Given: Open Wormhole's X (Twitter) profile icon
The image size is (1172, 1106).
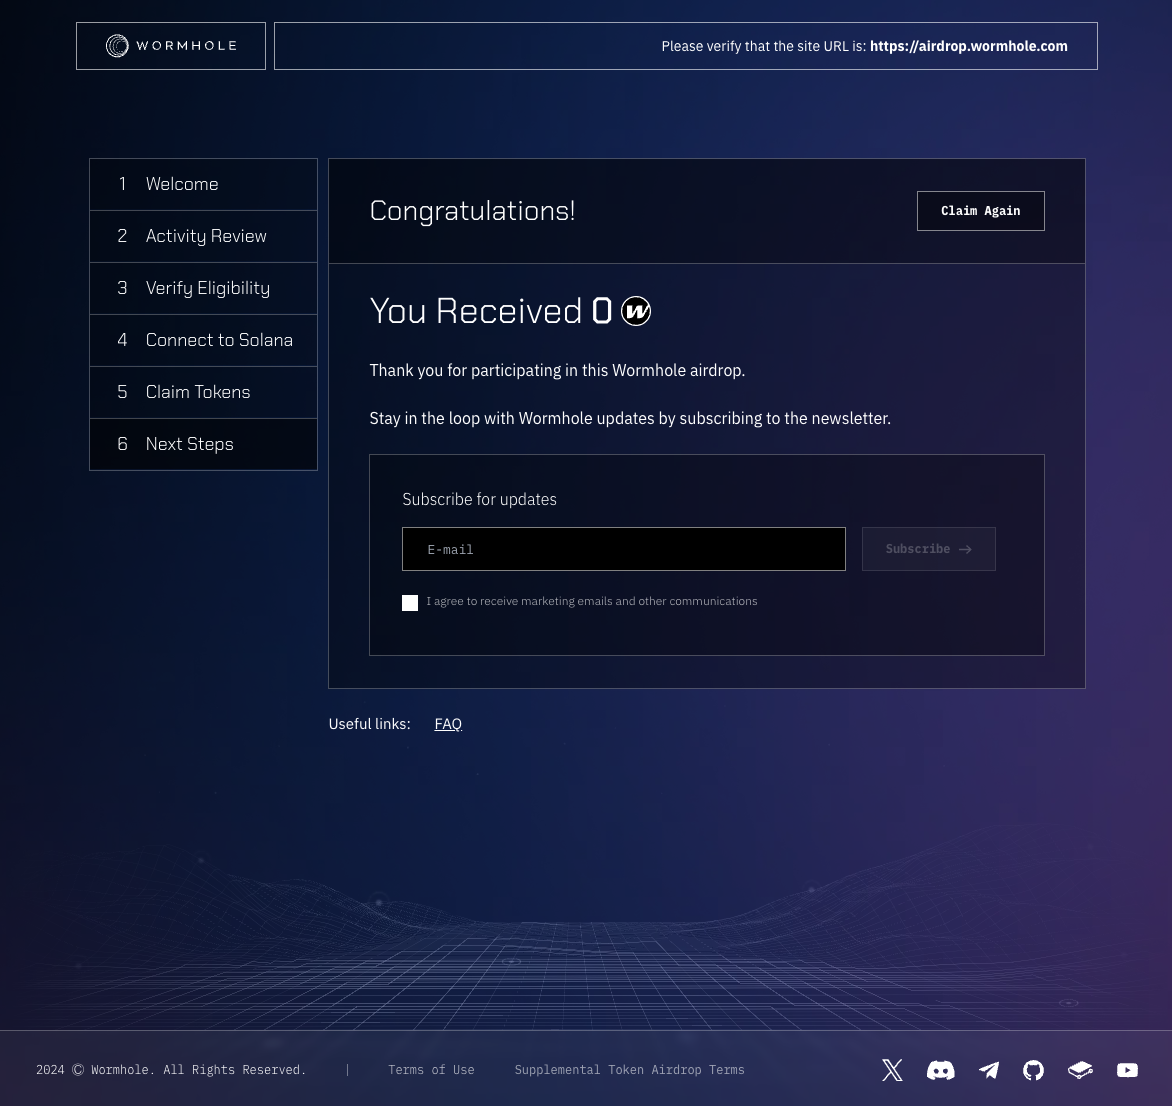Looking at the screenshot, I should click(x=892, y=1070).
